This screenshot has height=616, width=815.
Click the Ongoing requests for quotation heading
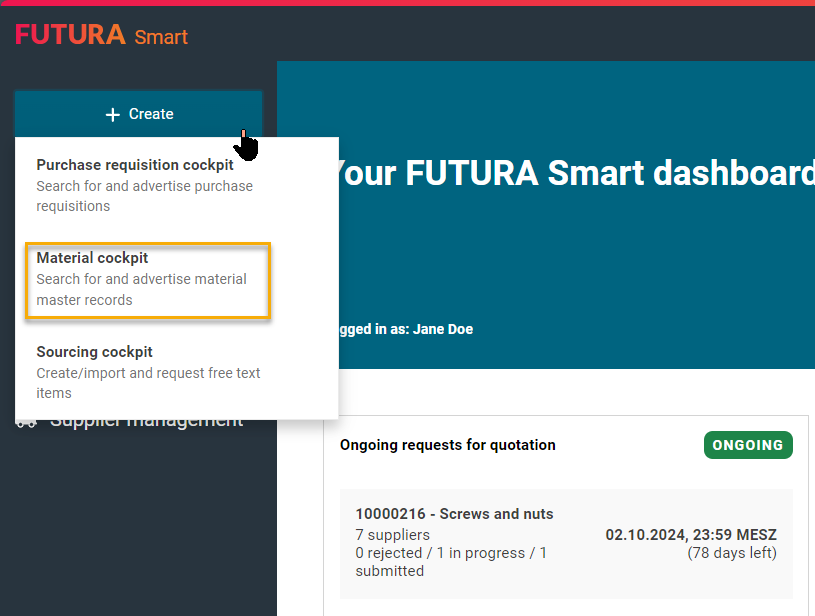pos(447,445)
